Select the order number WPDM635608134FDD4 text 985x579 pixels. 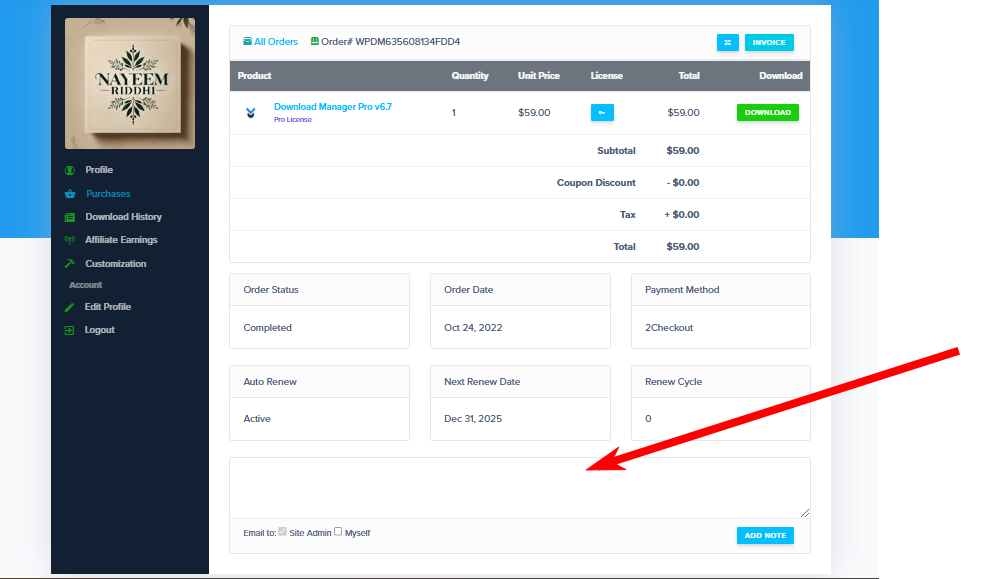coord(407,41)
